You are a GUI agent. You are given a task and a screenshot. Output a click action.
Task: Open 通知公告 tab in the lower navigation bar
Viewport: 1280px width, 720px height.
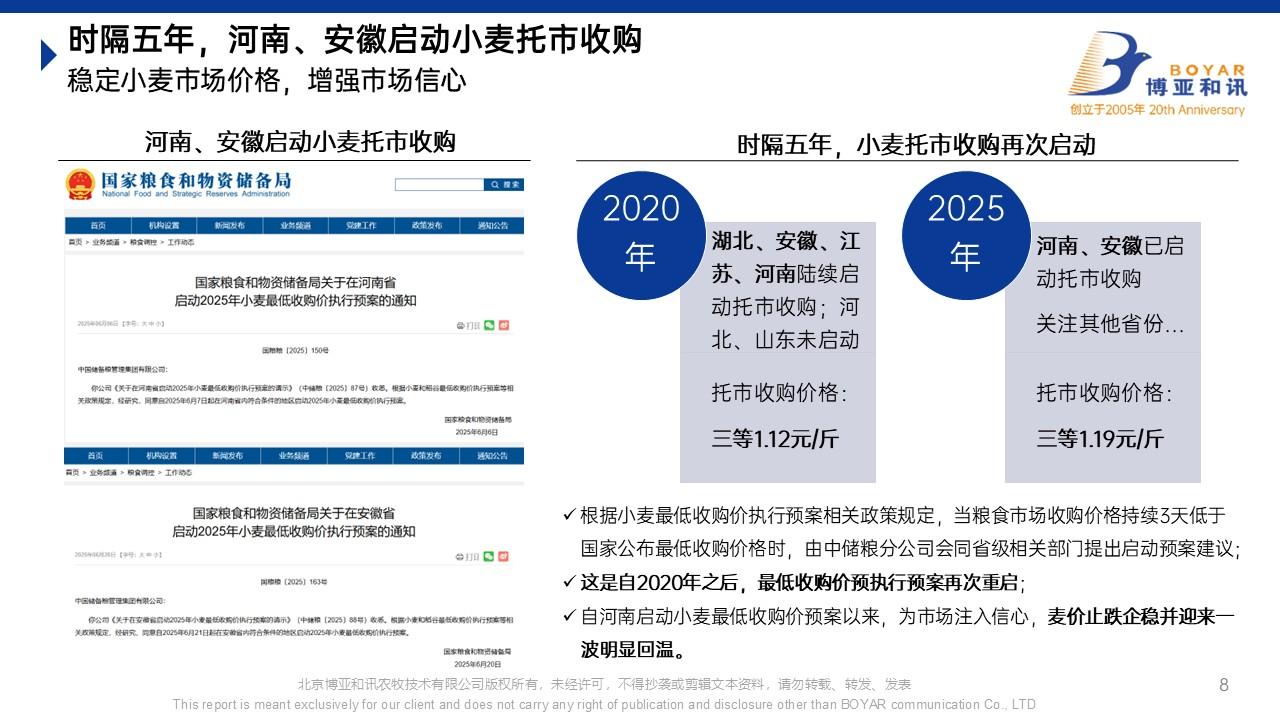coord(492,456)
